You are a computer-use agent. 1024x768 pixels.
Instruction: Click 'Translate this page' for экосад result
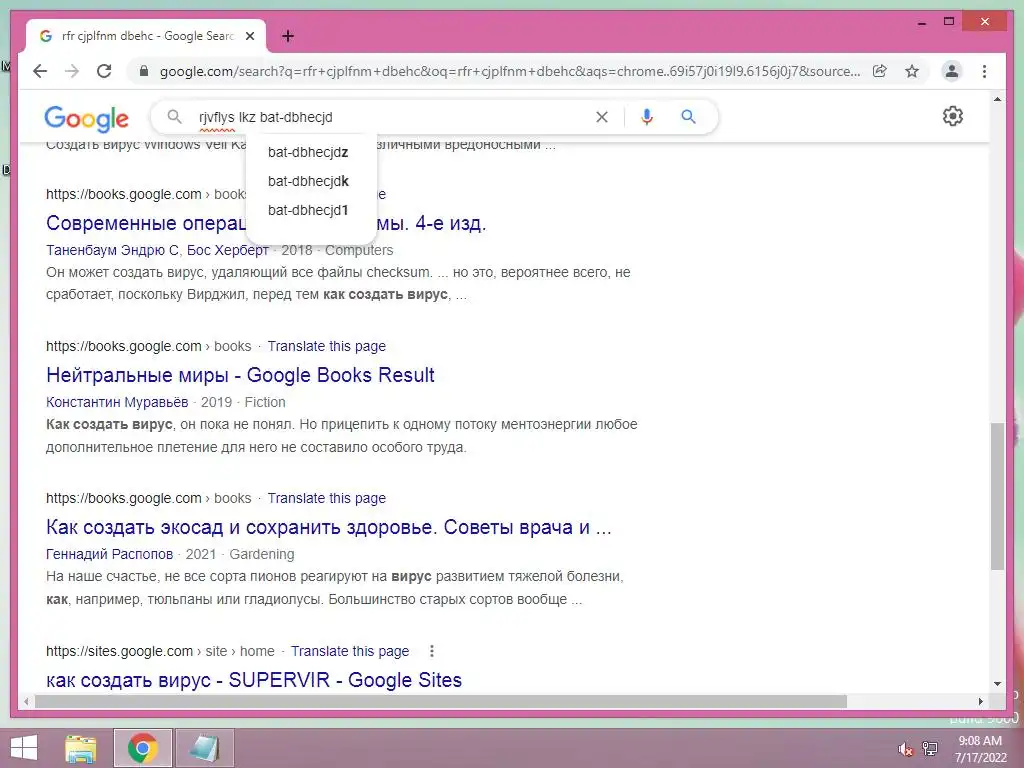tap(327, 498)
